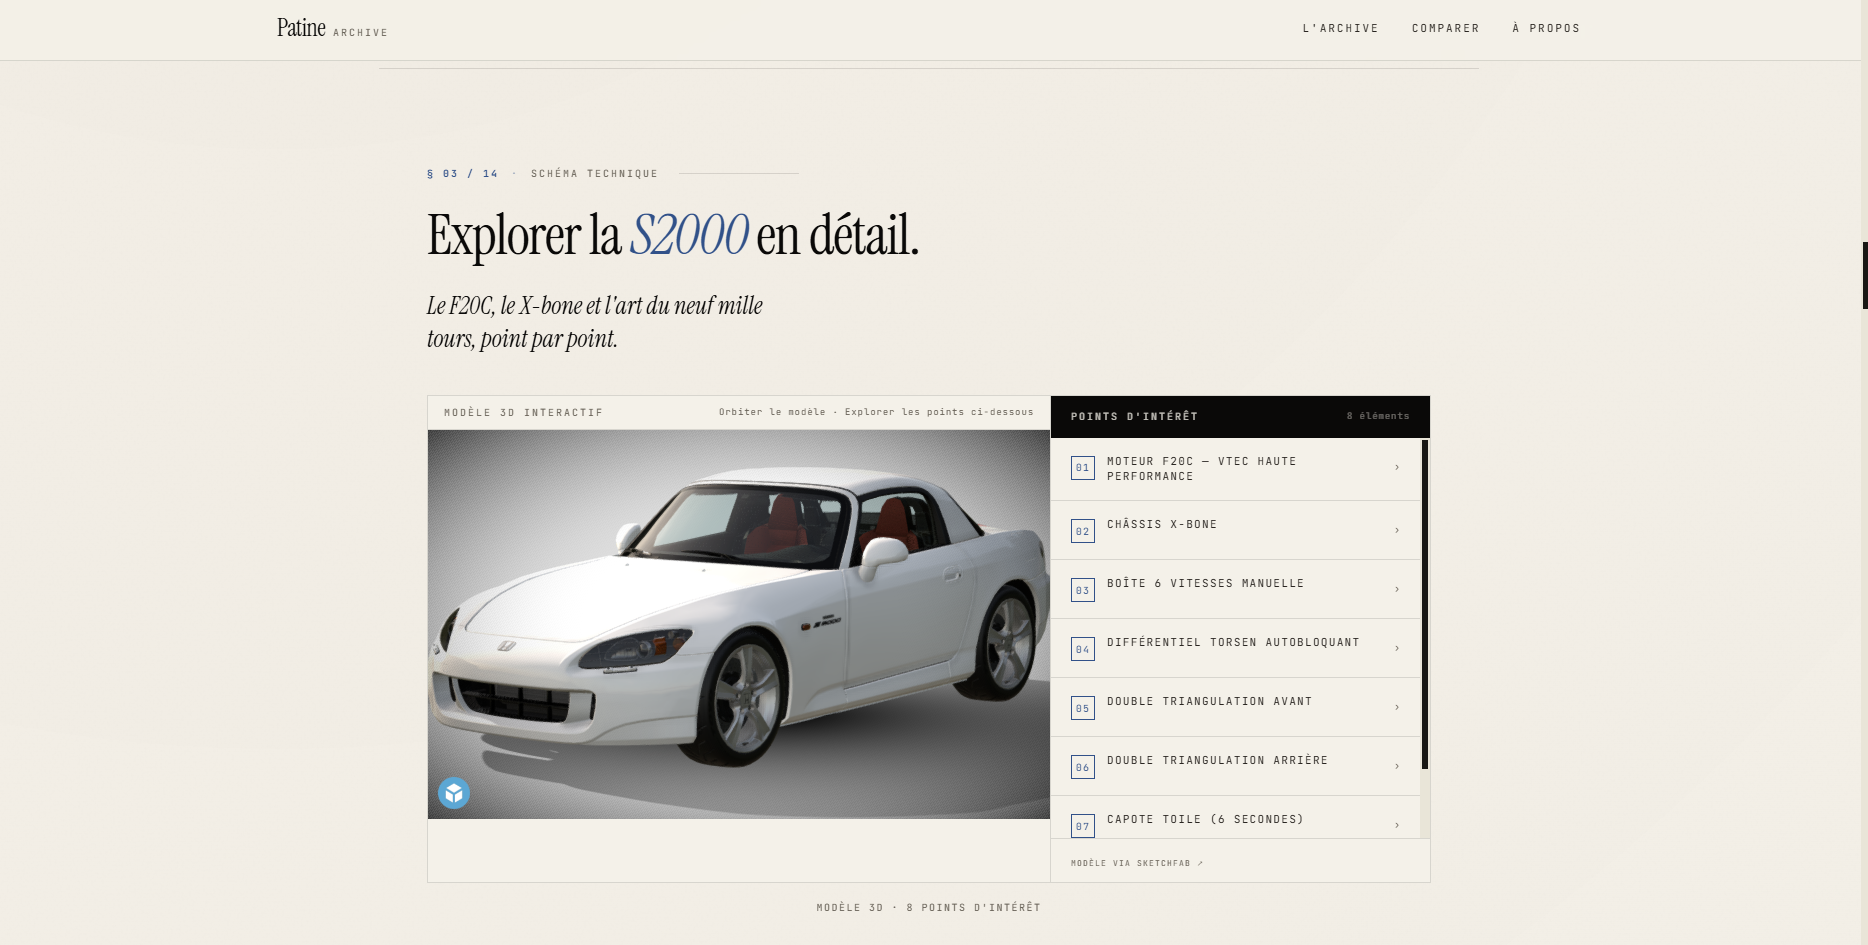Select Moteur F20C — VTEC haute performance text
1868x945 pixels.
pyautogui.click(x=1201, y=469)
